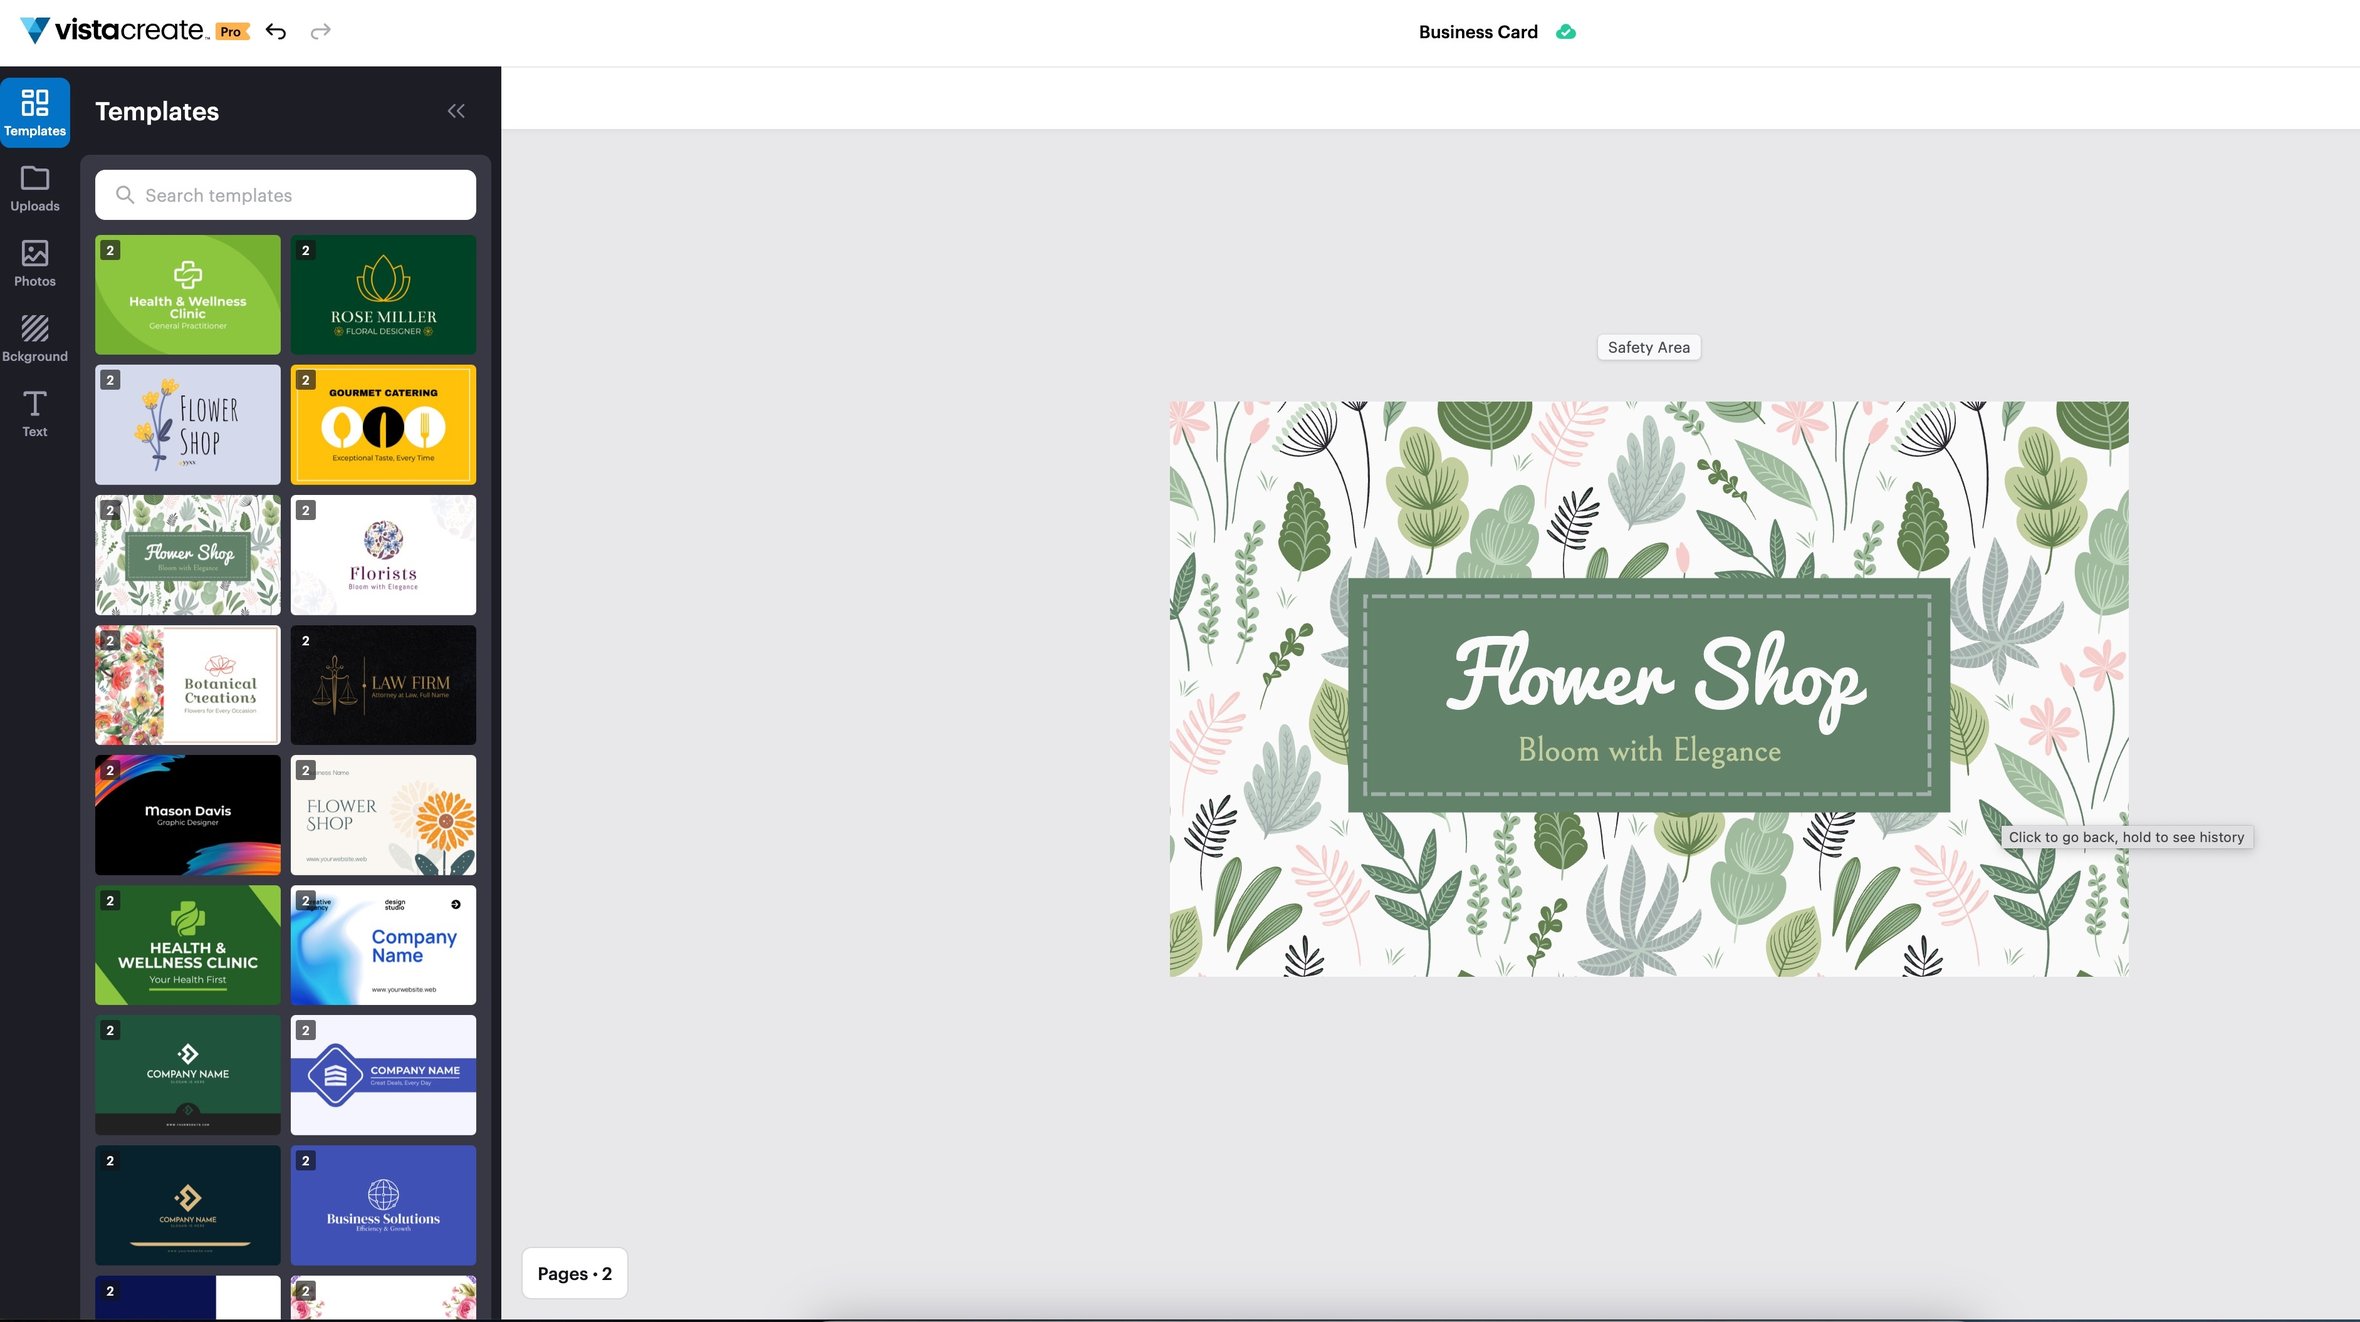
Task: Redo action arrow icon
Action: [321, 32]
